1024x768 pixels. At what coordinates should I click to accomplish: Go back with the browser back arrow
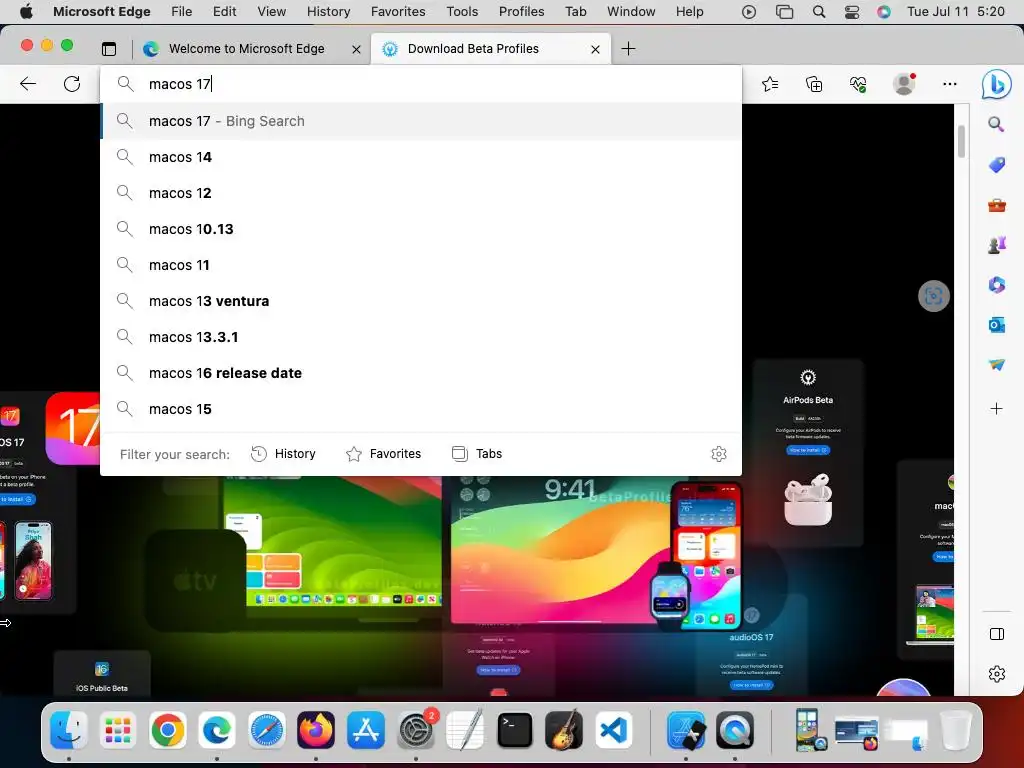pos(28,84)
